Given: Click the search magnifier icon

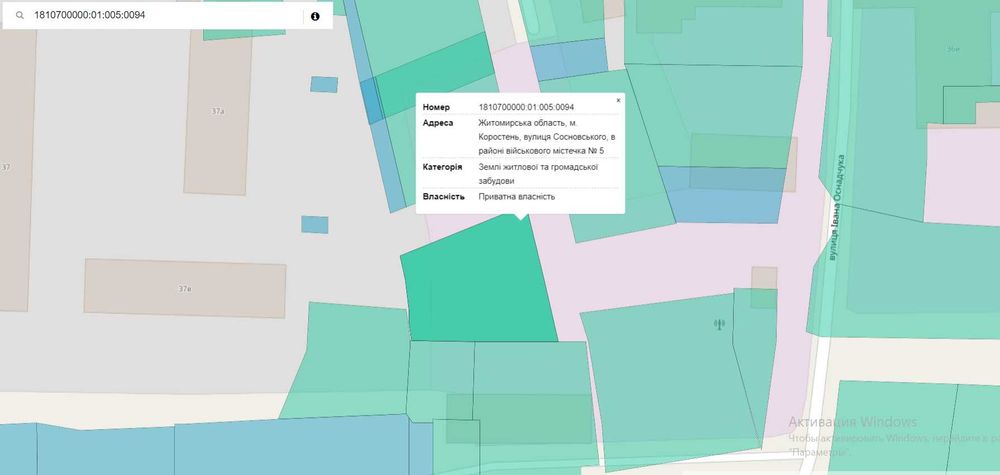Looking at the screenshot, I should (20, 15).
